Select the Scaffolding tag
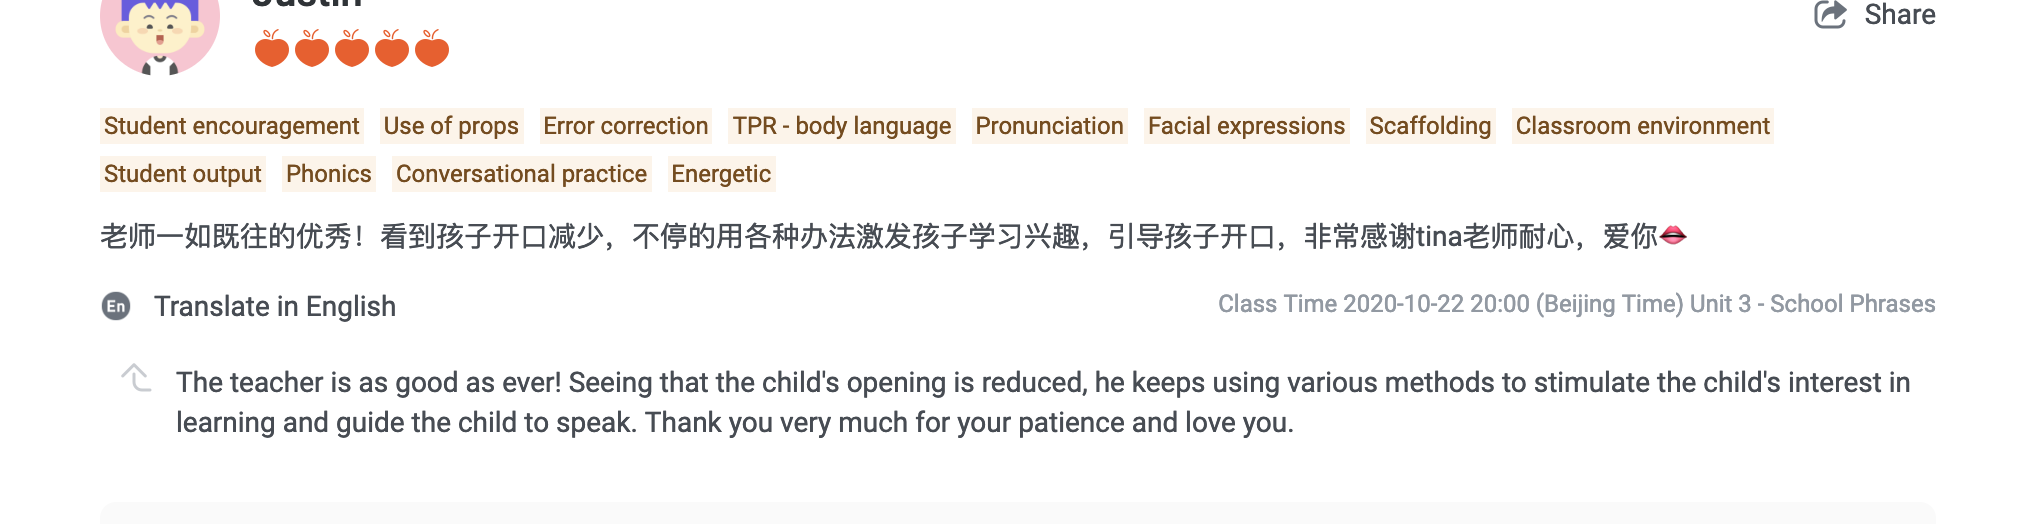This screenshot has width=2022, height=524. coord(1429,126)
